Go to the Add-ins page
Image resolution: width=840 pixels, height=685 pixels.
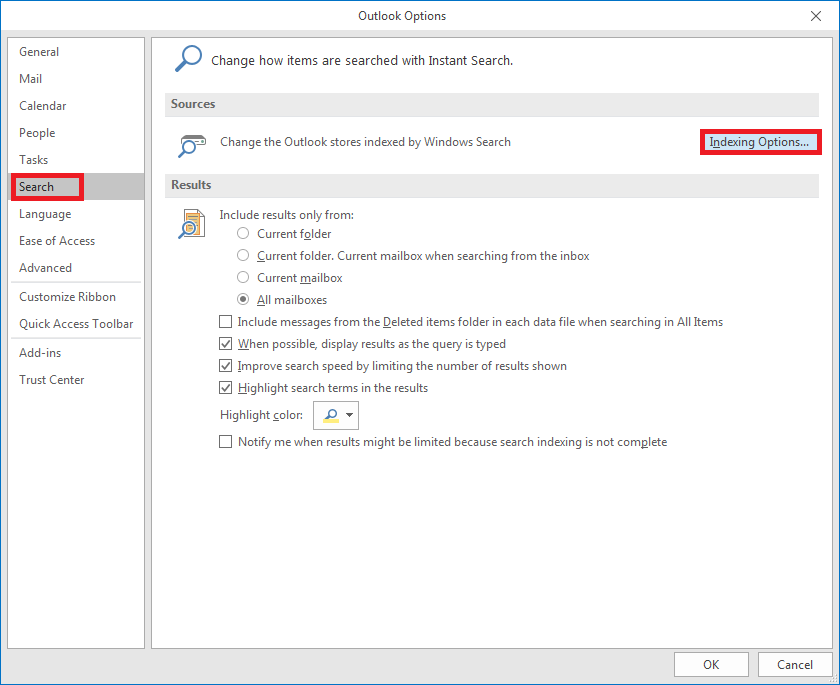coord(76,353)
